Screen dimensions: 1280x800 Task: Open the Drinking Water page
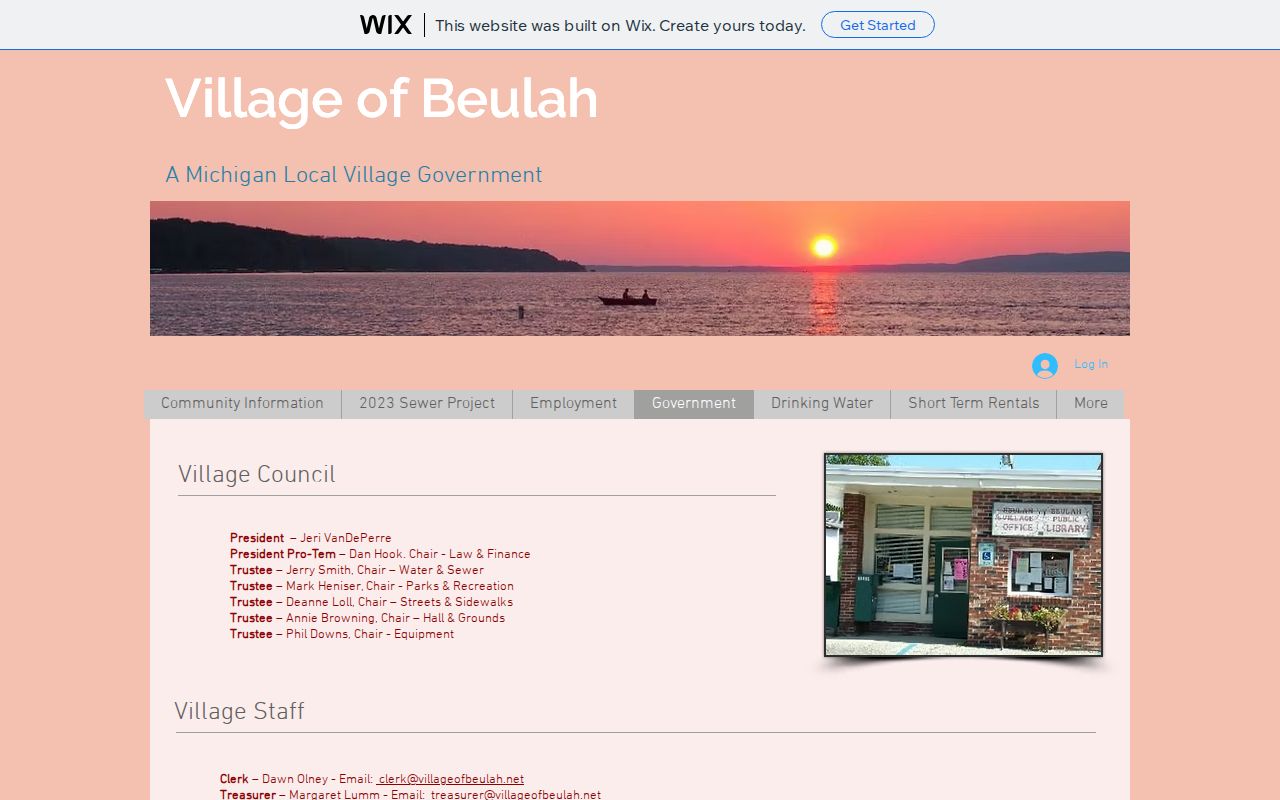click(x=822, y=404)
